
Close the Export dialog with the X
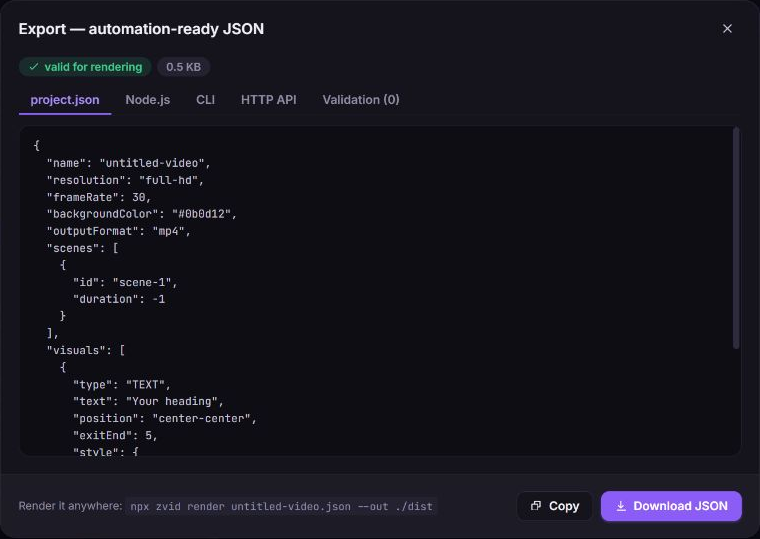tap(727, 29)
